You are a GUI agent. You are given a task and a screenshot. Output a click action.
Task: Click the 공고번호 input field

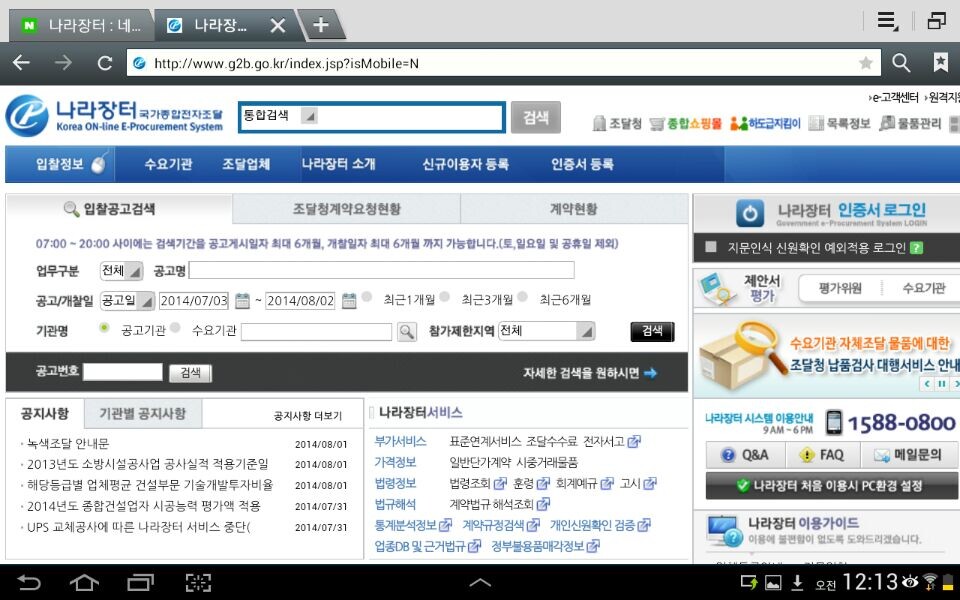120,372
